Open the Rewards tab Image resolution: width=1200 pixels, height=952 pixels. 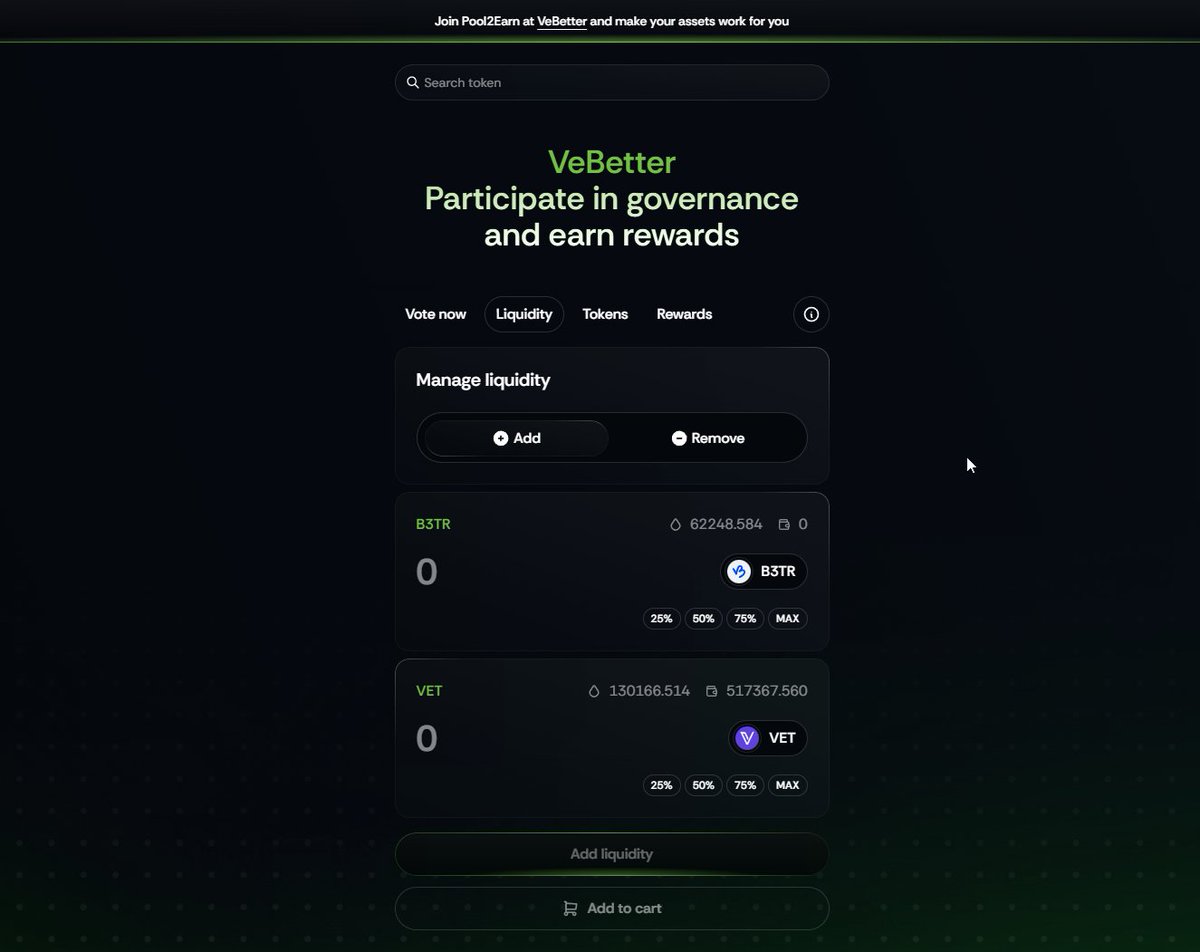point(684,314)
